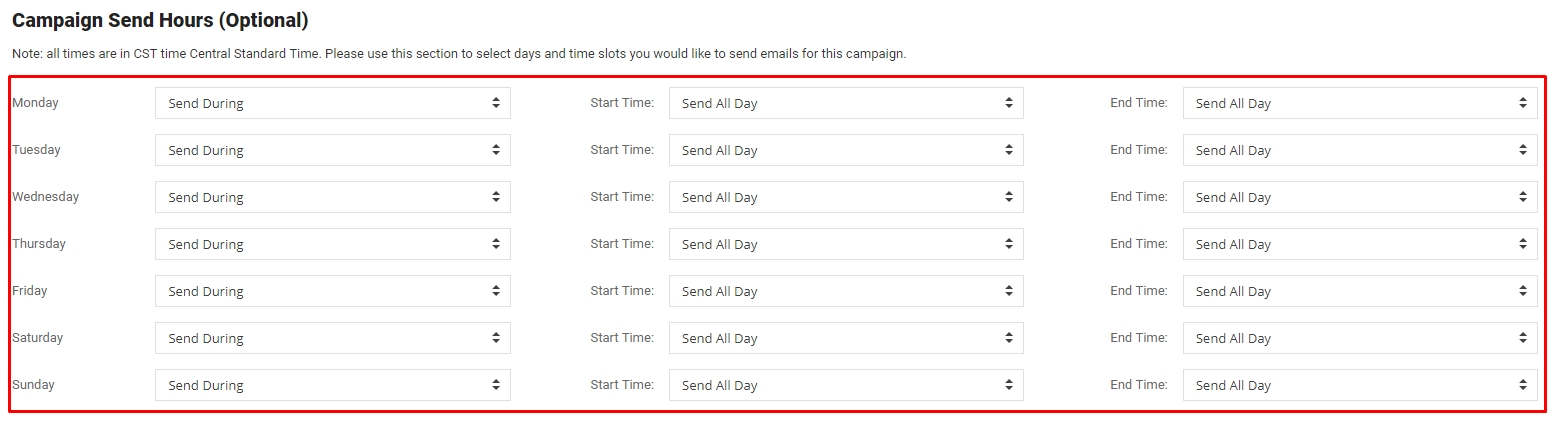
Task: Expand Sunday's Start Time selector
Action: pyautogui.click(x=846, y=385)
